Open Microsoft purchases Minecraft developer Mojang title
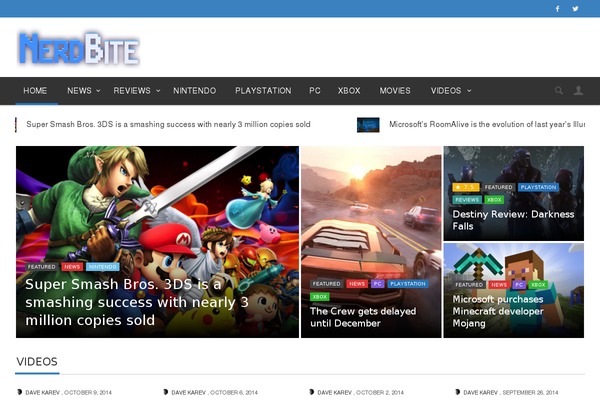 498,311
